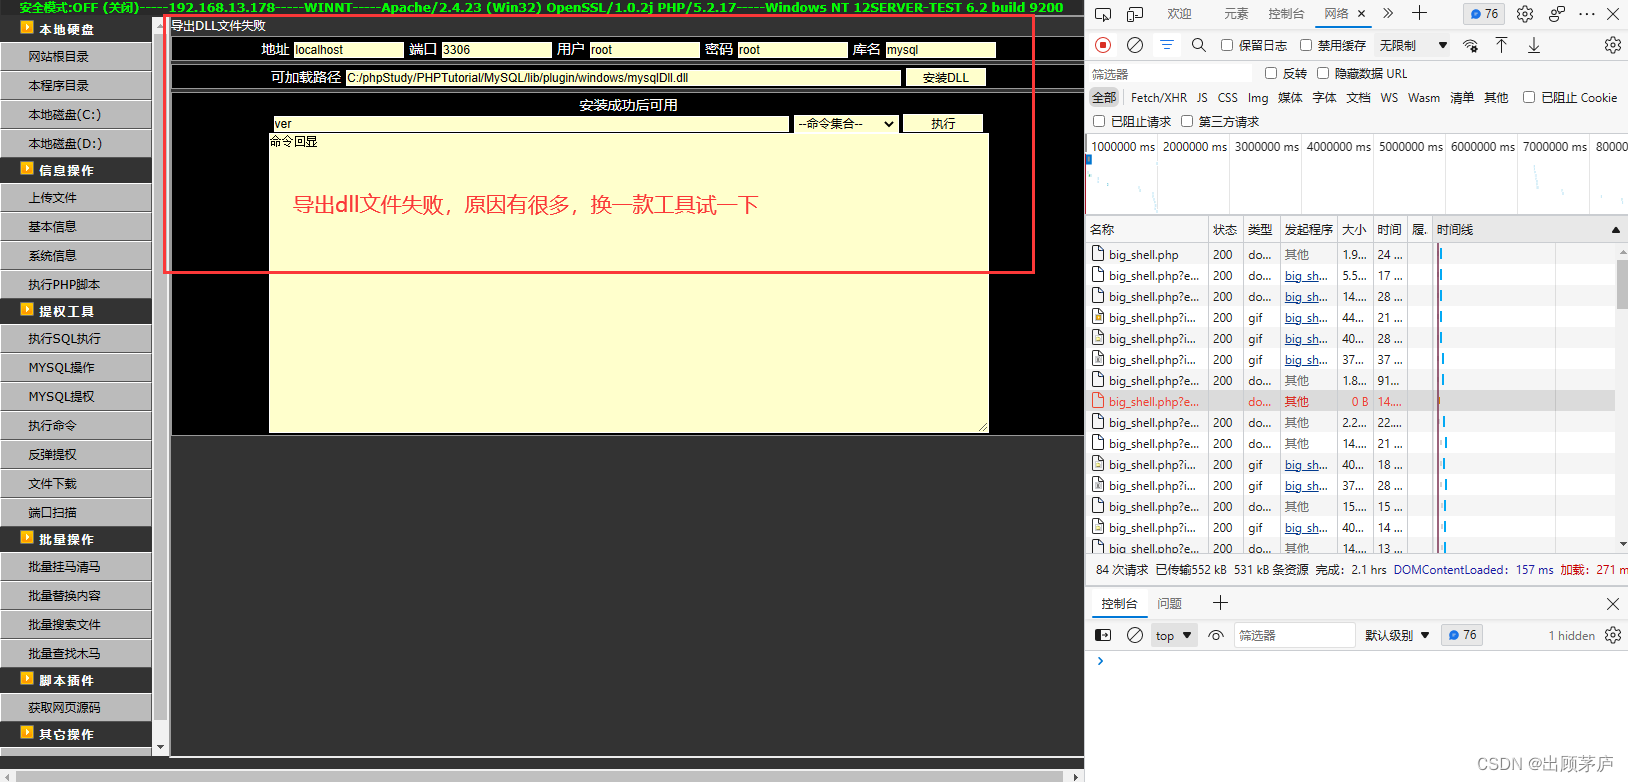1628x782 pixels.
Task: Filter requests by CSS type
Action: coord(1227,97)
